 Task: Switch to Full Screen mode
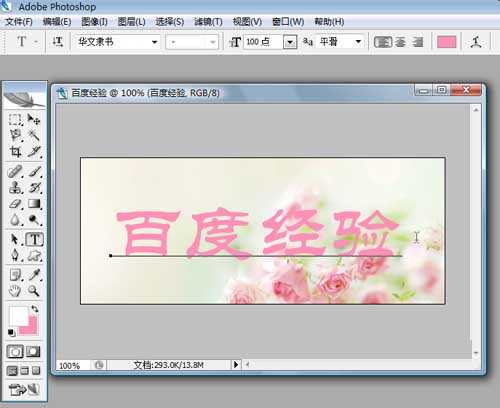(x=36, y=371)
